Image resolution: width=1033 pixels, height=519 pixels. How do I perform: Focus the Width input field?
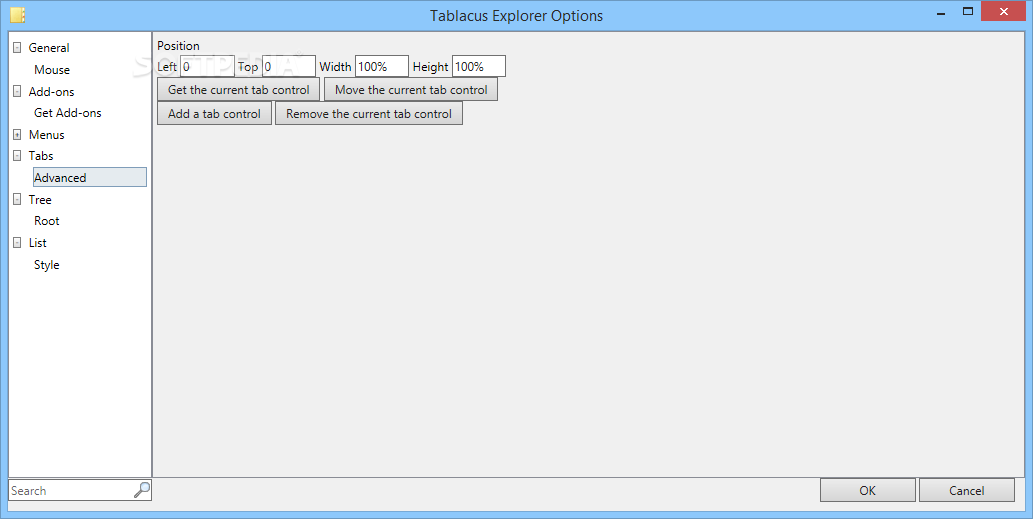point(382,67)
